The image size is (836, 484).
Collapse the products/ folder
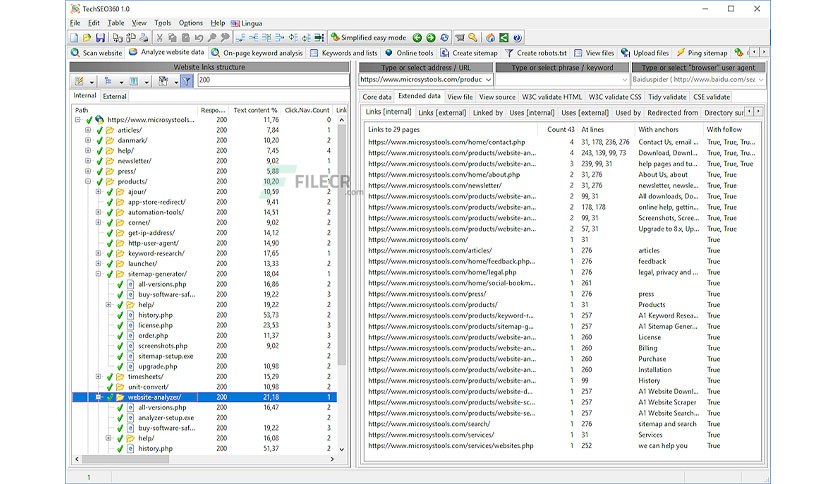[88, 181]
